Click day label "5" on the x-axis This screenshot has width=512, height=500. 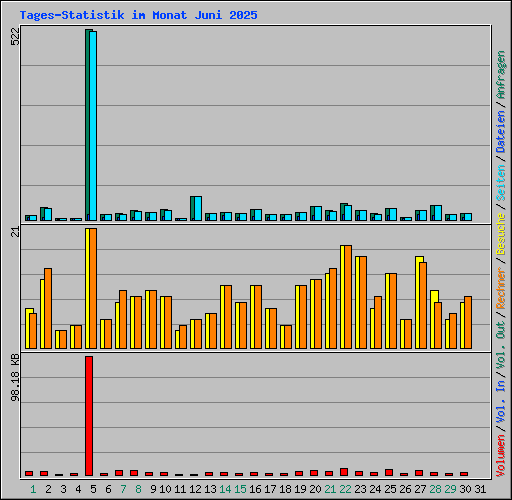(x=93, y=489)
